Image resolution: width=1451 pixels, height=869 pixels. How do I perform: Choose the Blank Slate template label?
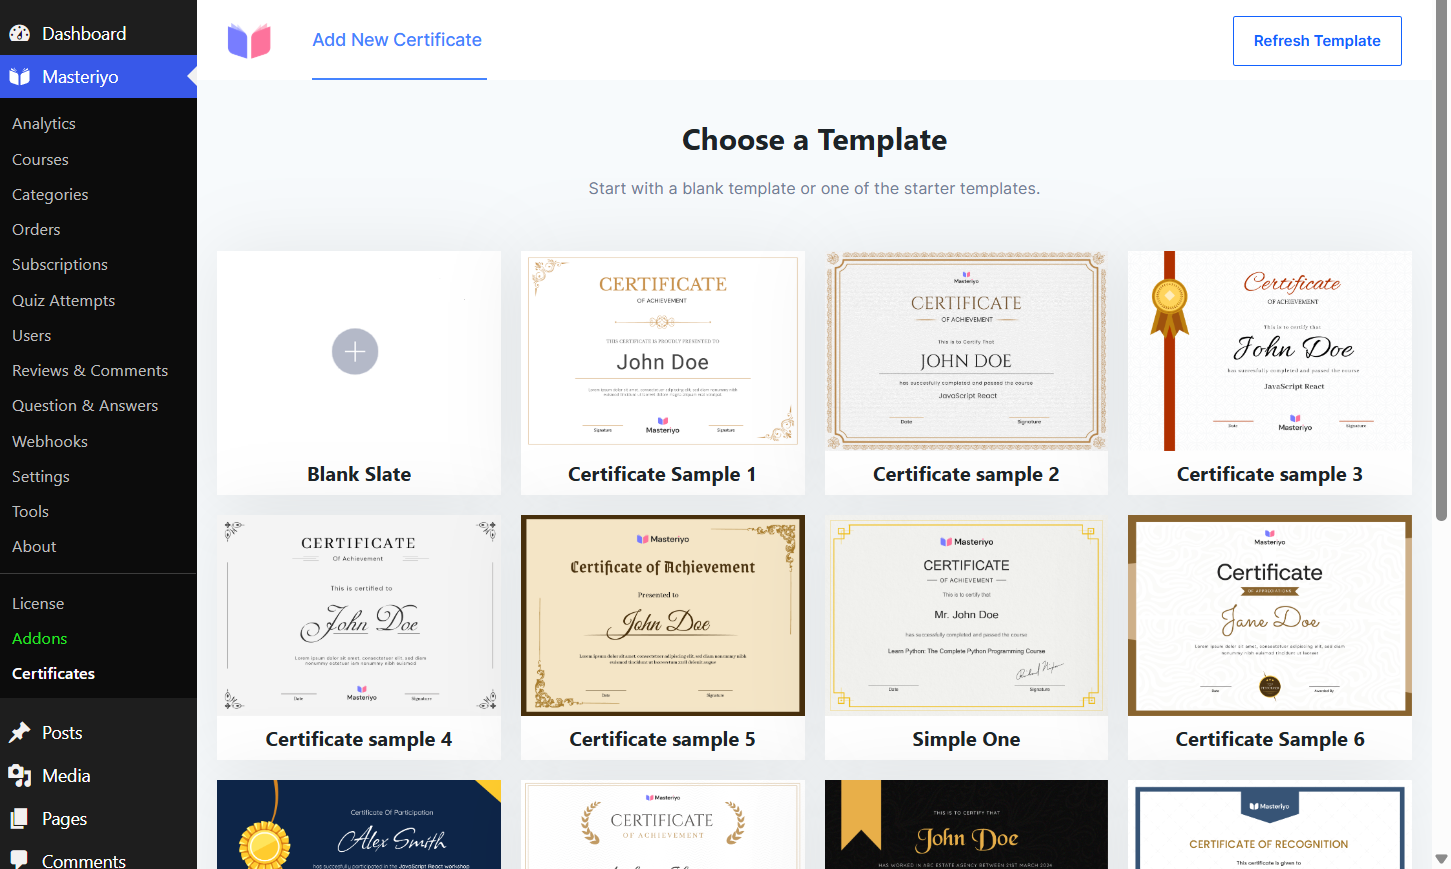tap(359, 474)
